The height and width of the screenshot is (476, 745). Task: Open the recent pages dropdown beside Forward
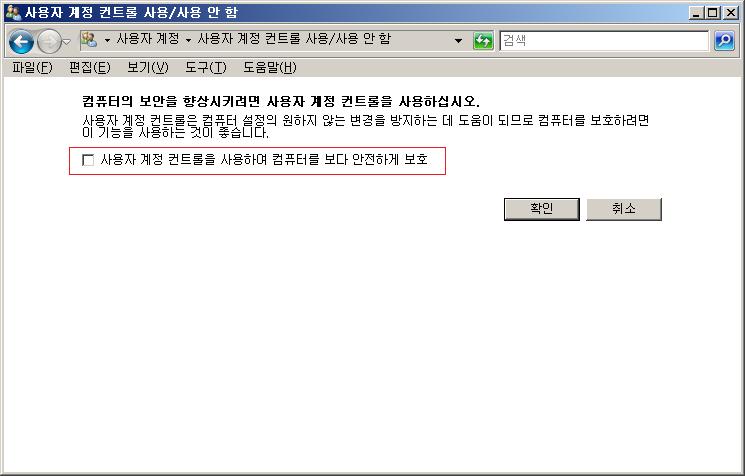pos(67,42)
